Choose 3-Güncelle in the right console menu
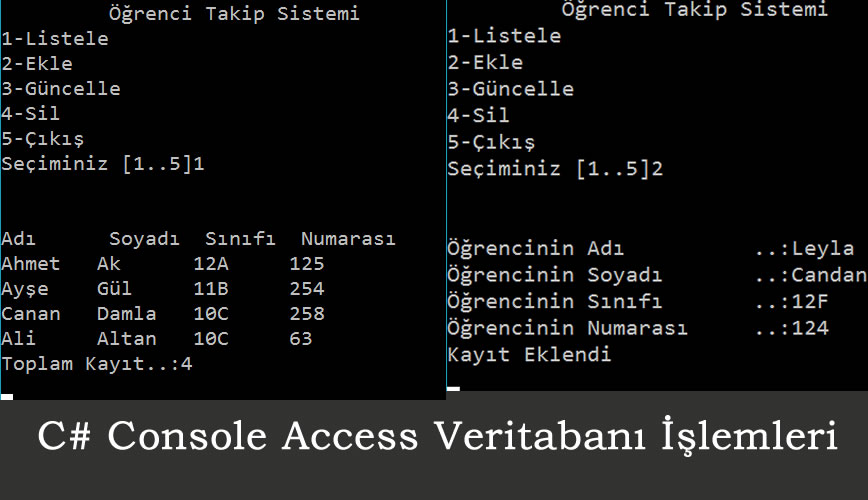This screenshot has height=500, width=868. 510,88
